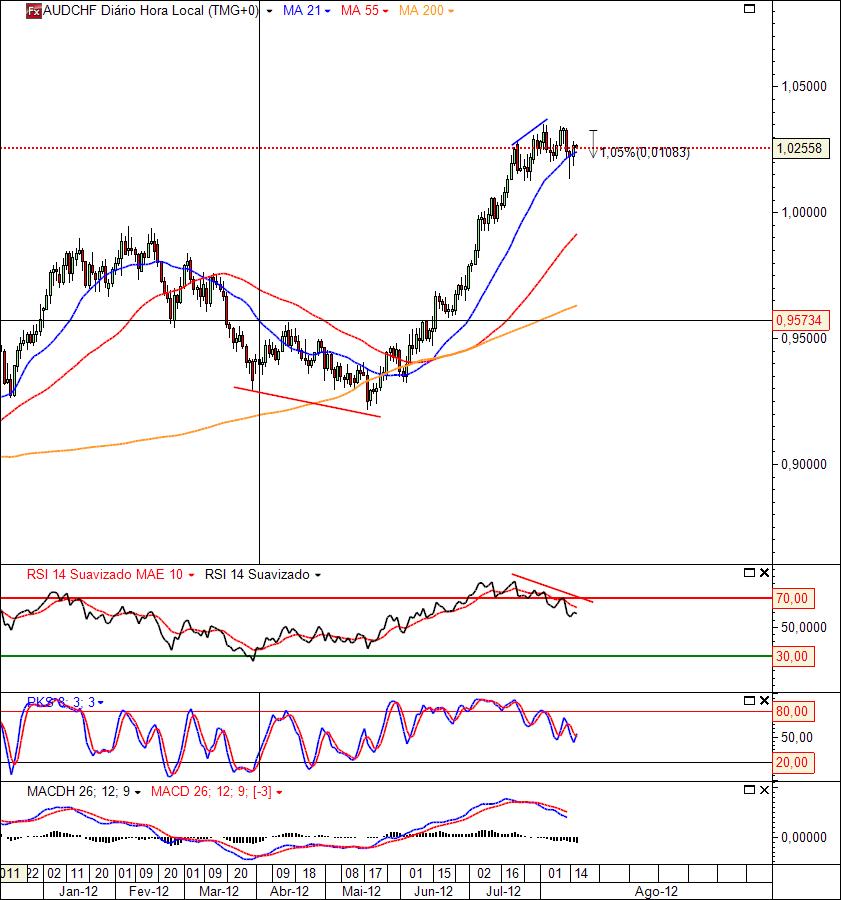Click the MACD 0,00000 axis label

pyautogui.click(x=804, y=837)
